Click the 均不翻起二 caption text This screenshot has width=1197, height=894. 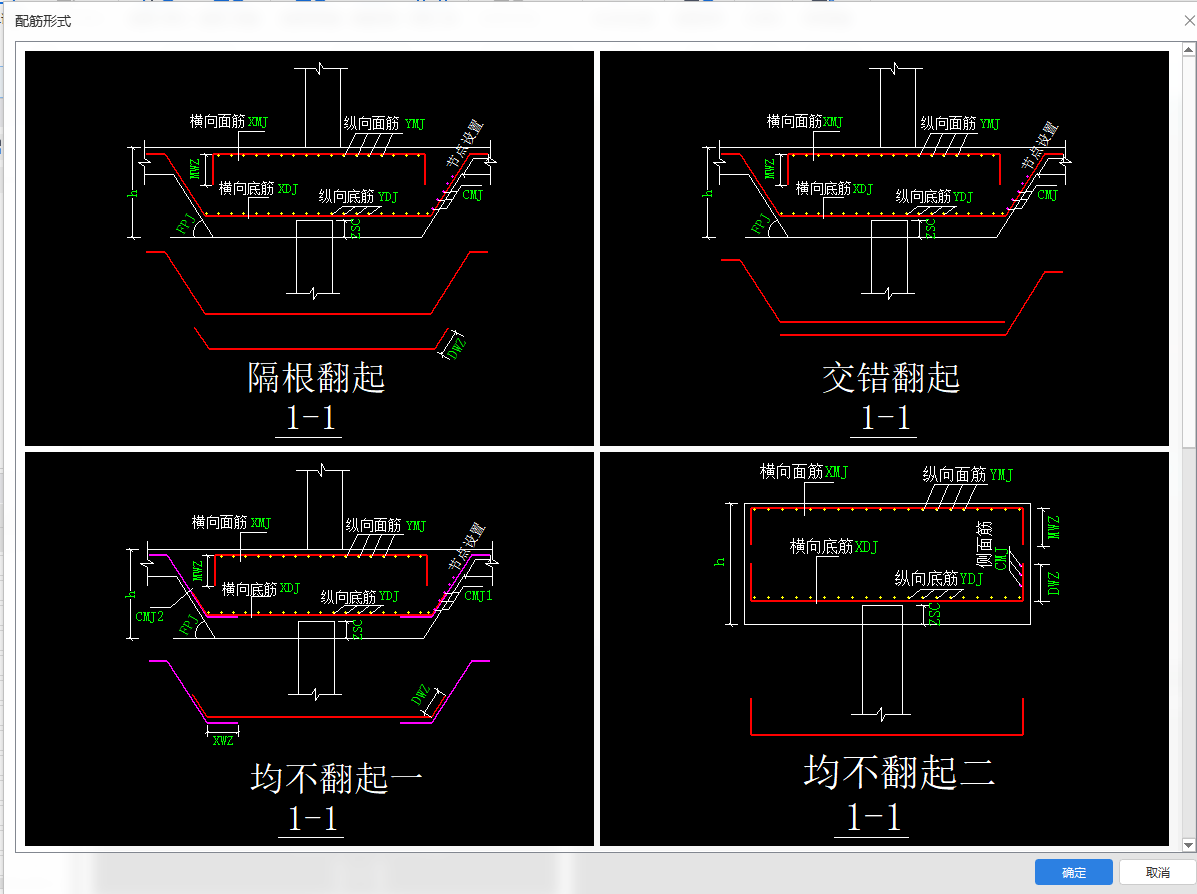tap(899, 772)
